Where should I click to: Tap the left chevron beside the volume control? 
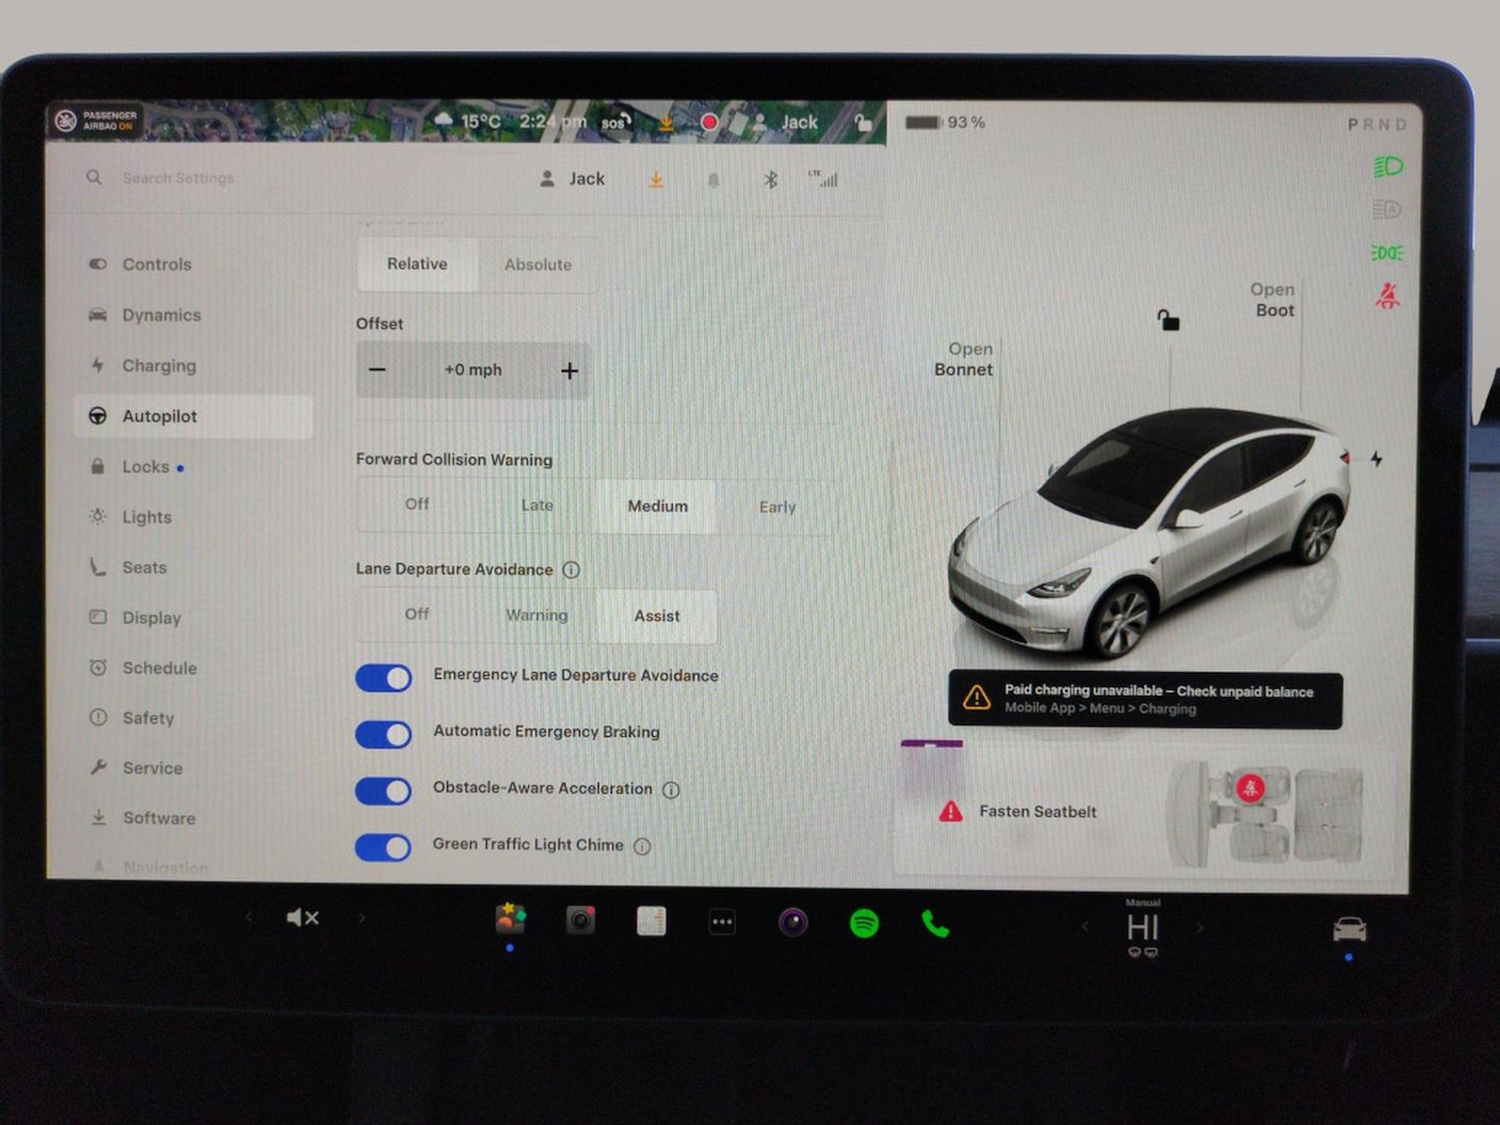(249, 917)
